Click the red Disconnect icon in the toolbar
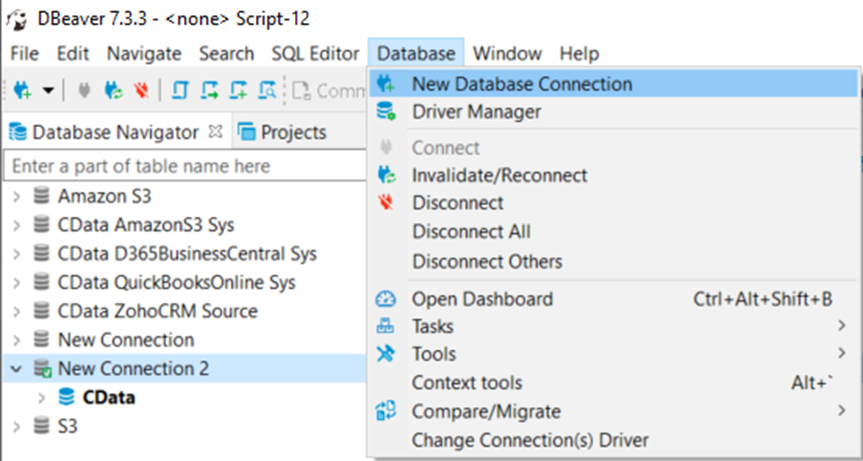The image size is (863, 461). 141,91
